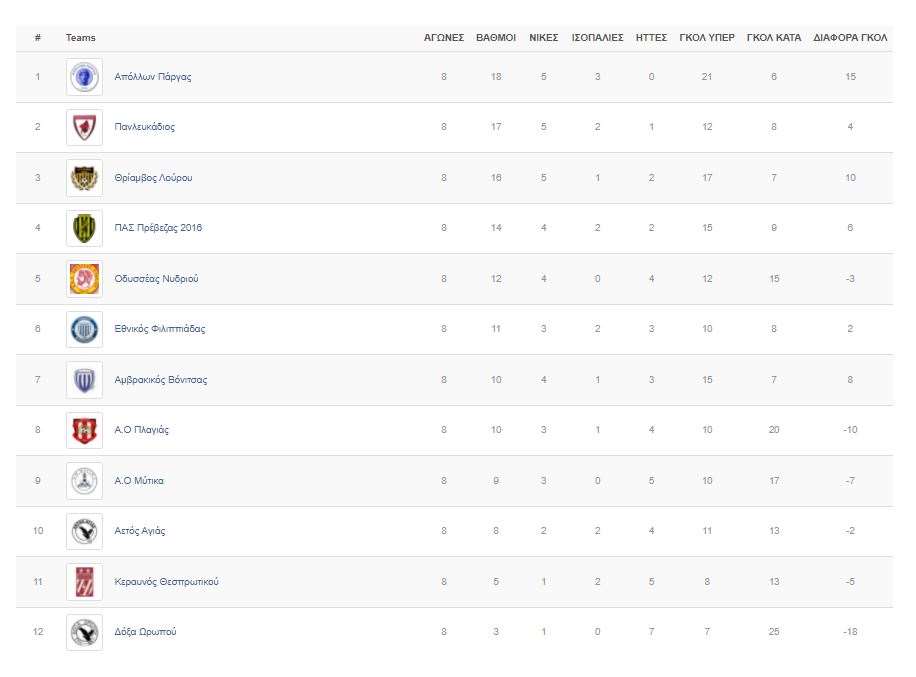The image size is (916, 677).
Task: Click the # rank column header
Action: point(38,37)
